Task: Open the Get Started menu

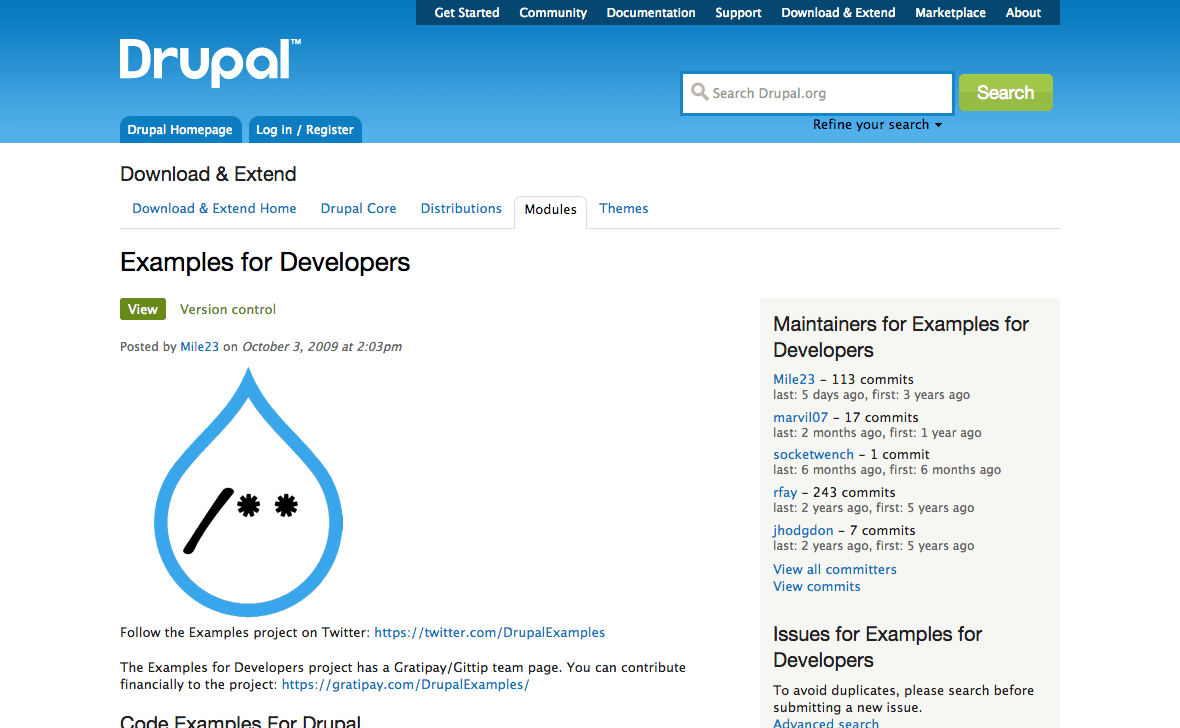Action: click(467, 13)
